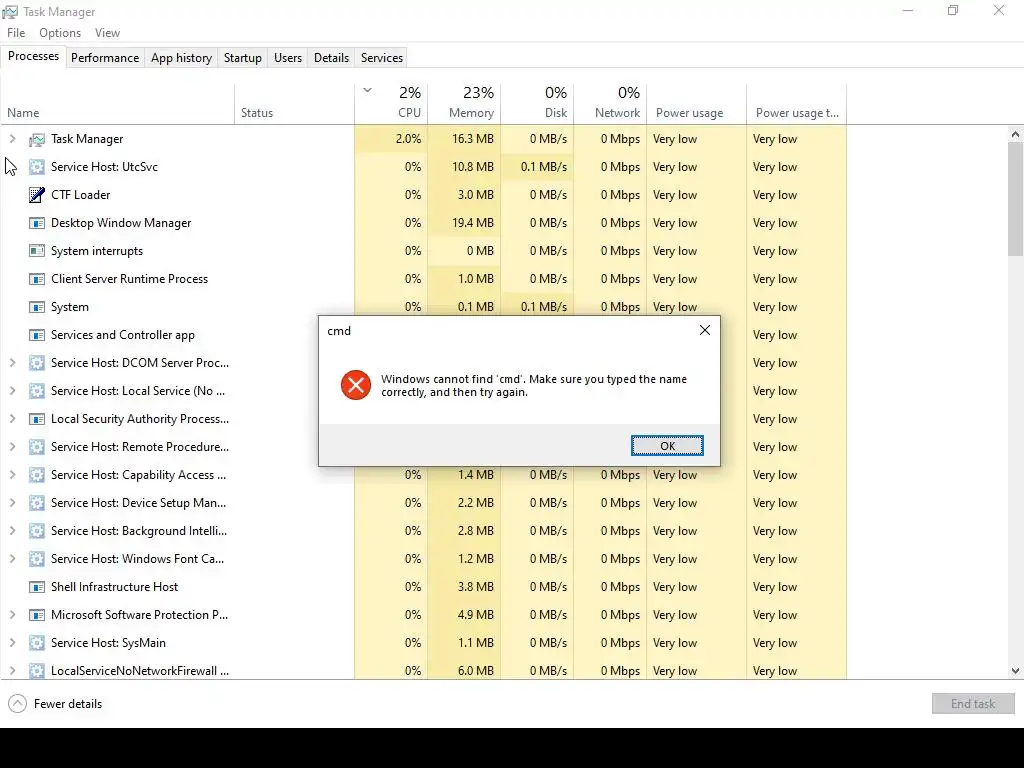The height and width of the screenshot is (768, 1024).
Task: Click the scrollbar down arrow
Action: pyautogui.click(x=1016, y=671)
